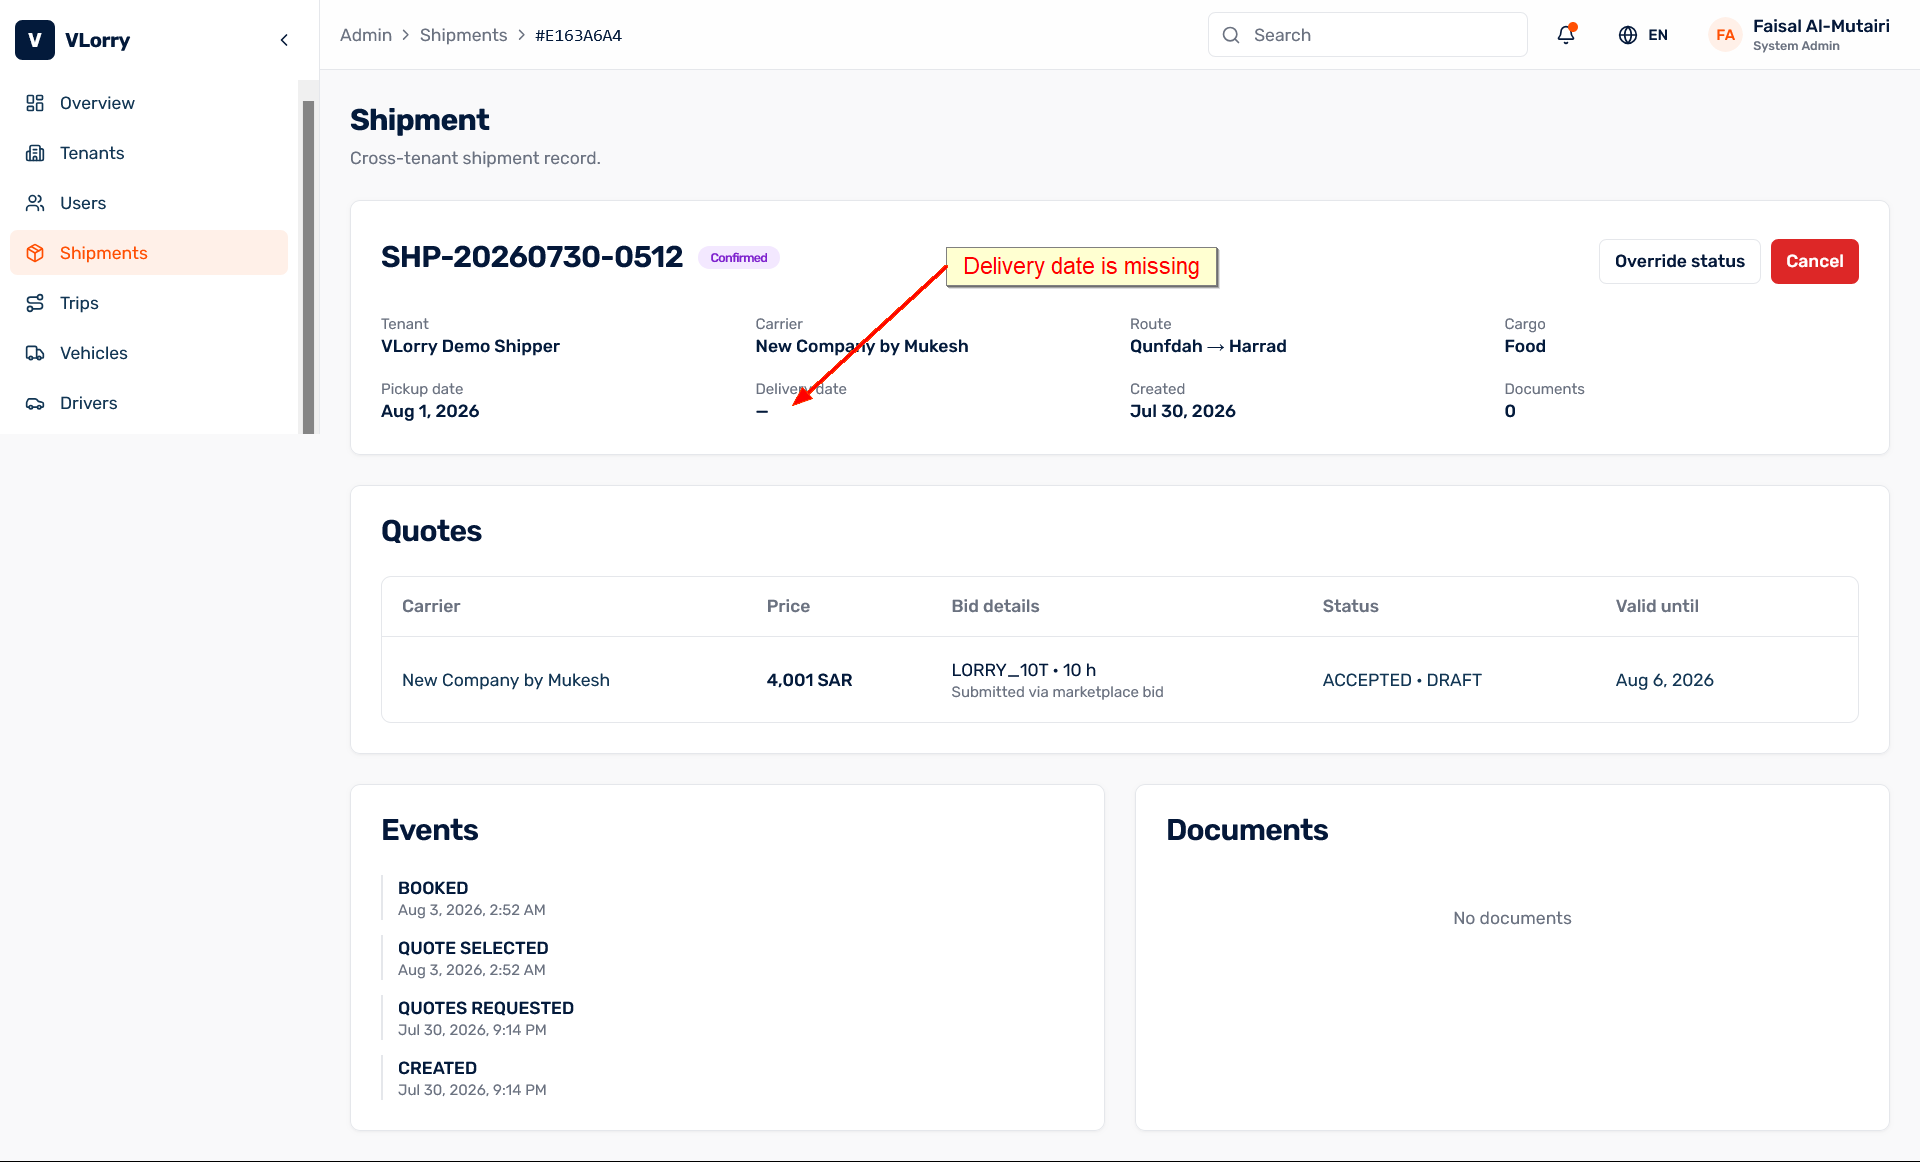Click the Shipments package icon
Image resolution: width=1920 pixels, height=1162 pixels.
[x=35, y=253]
